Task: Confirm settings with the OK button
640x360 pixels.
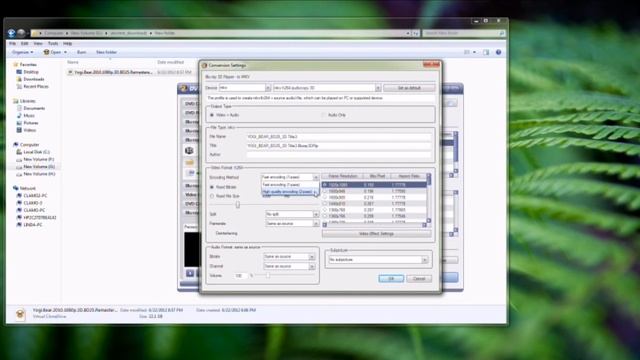Action: (x=391, y=278)
